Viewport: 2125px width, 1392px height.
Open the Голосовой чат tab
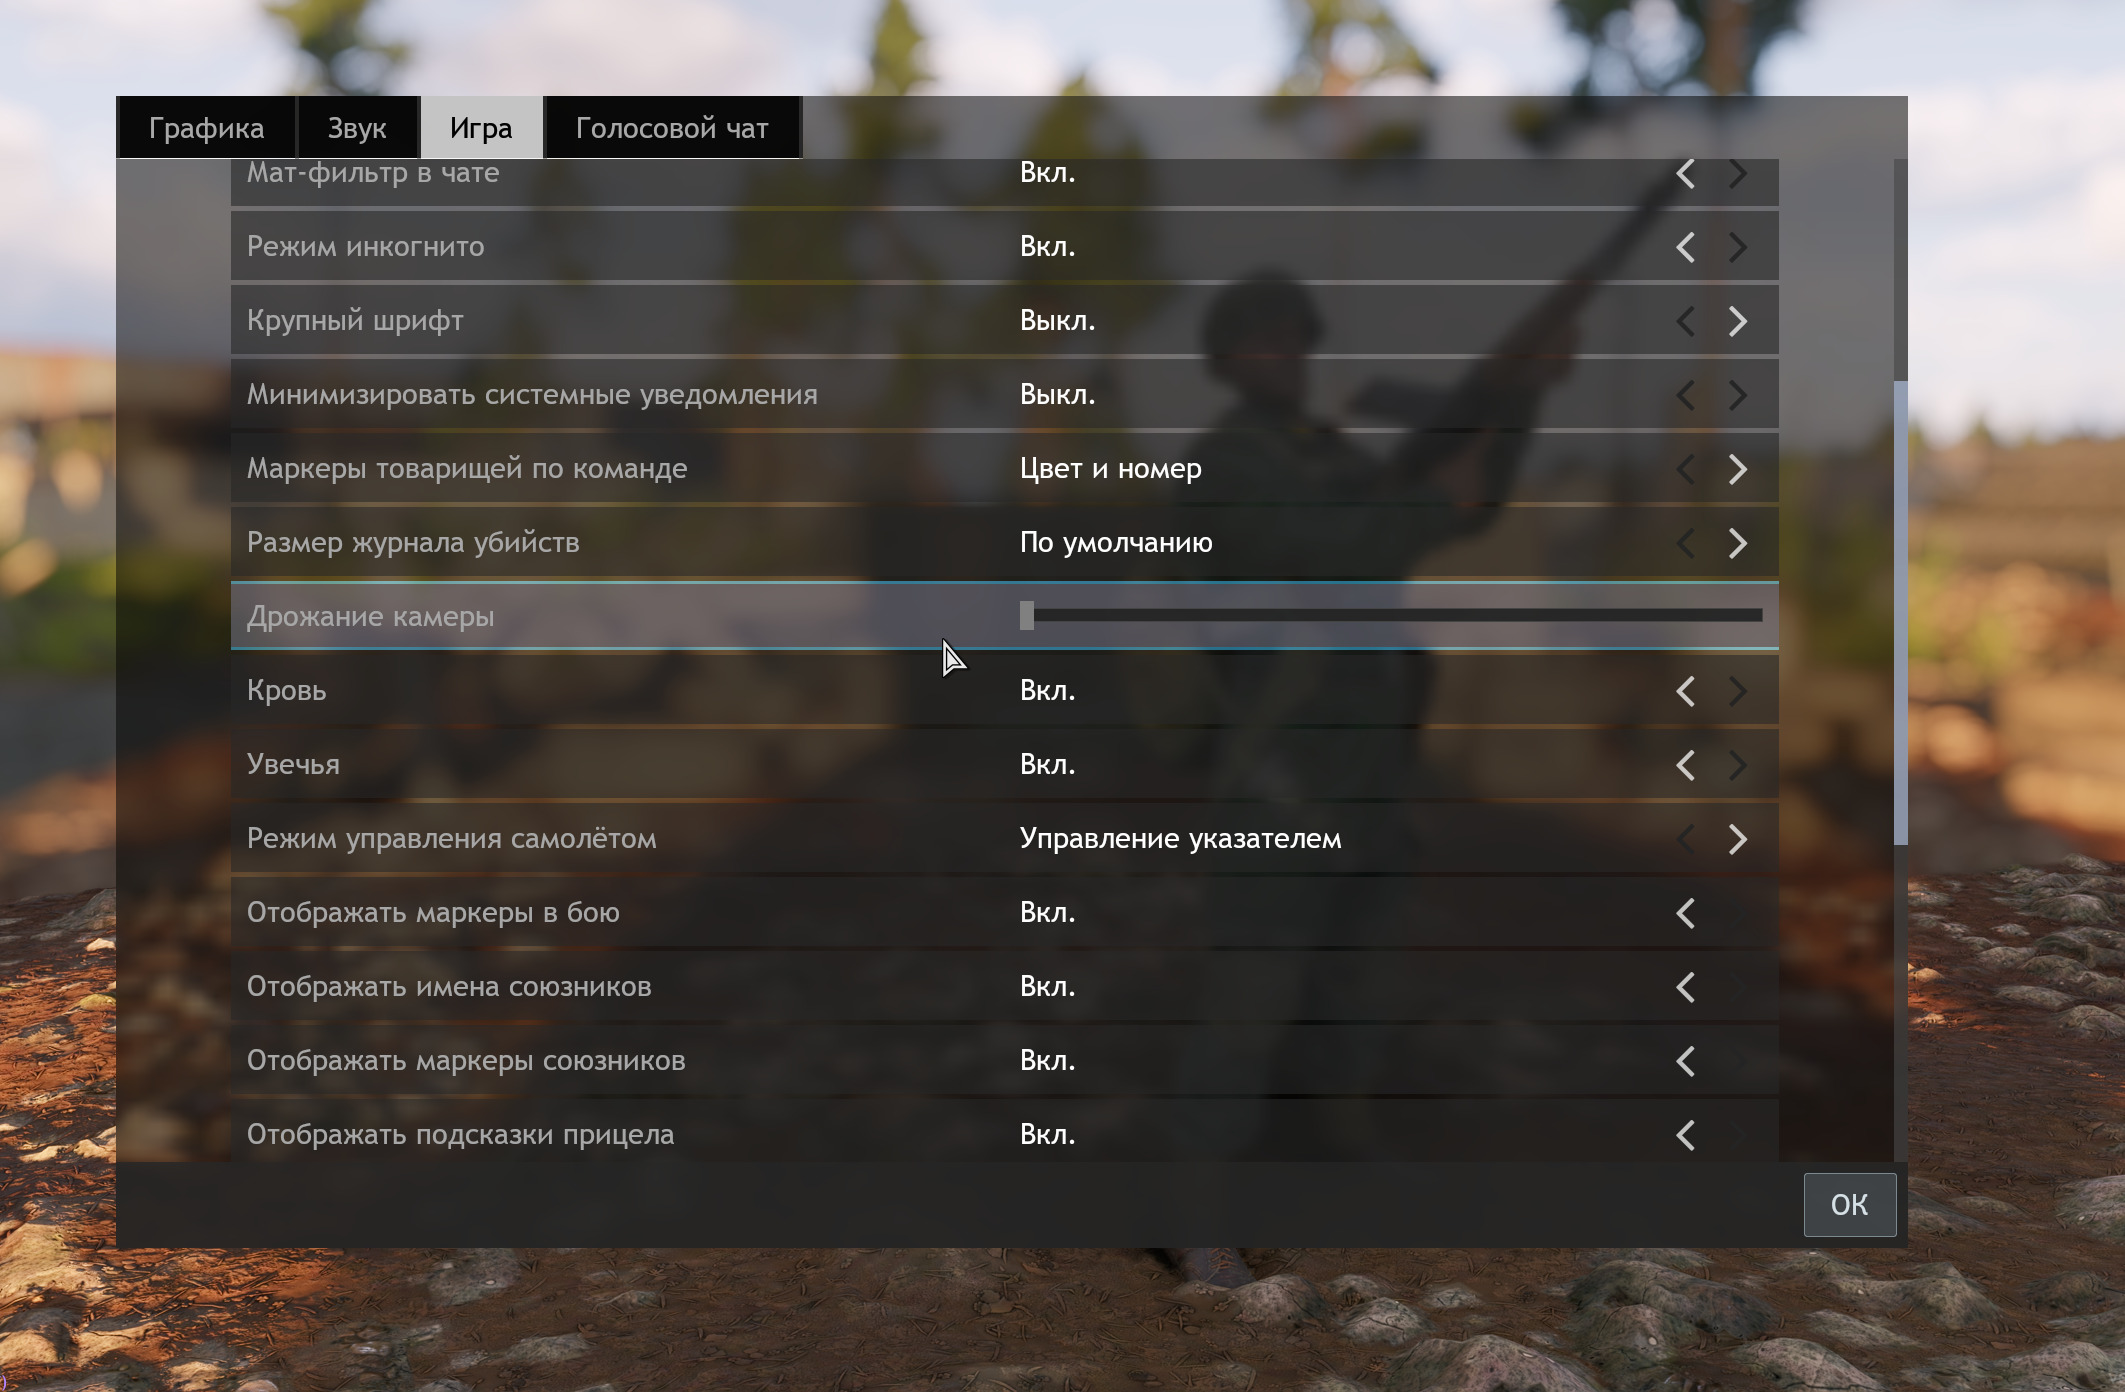tap(672, 128)
